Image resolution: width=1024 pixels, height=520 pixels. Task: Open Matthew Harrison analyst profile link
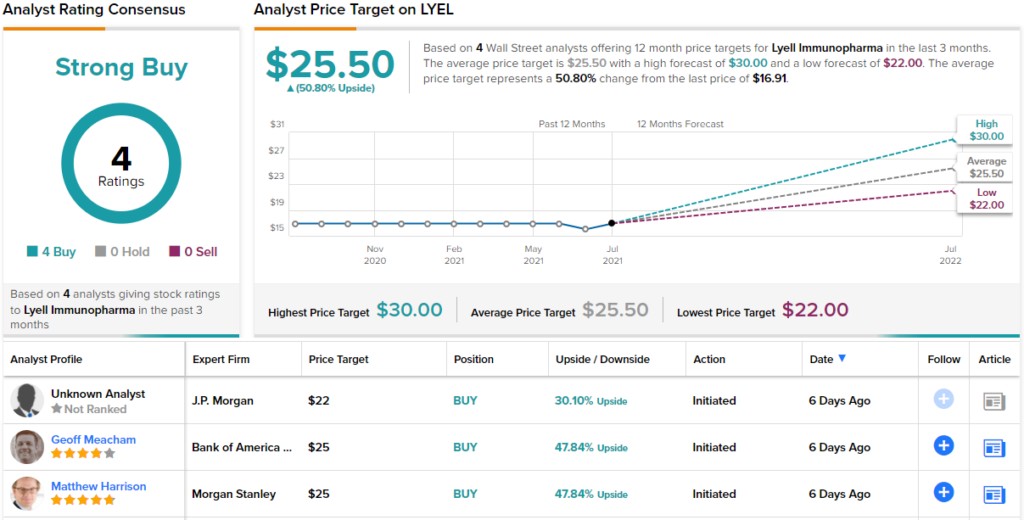pyautogui.click(x=98, y=486)
